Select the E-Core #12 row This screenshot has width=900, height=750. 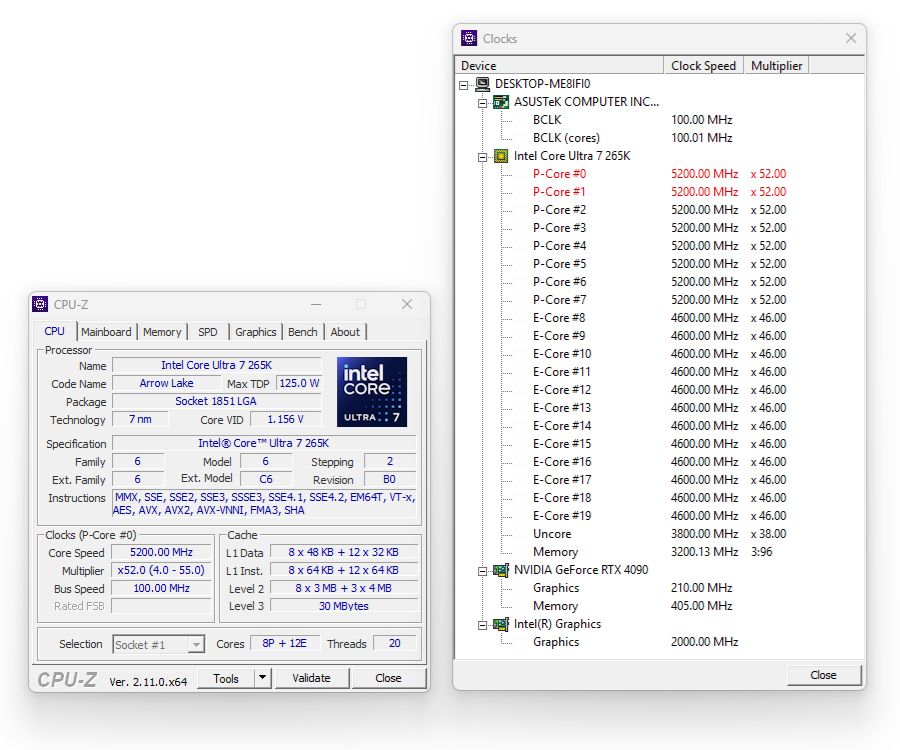[659, 390]
